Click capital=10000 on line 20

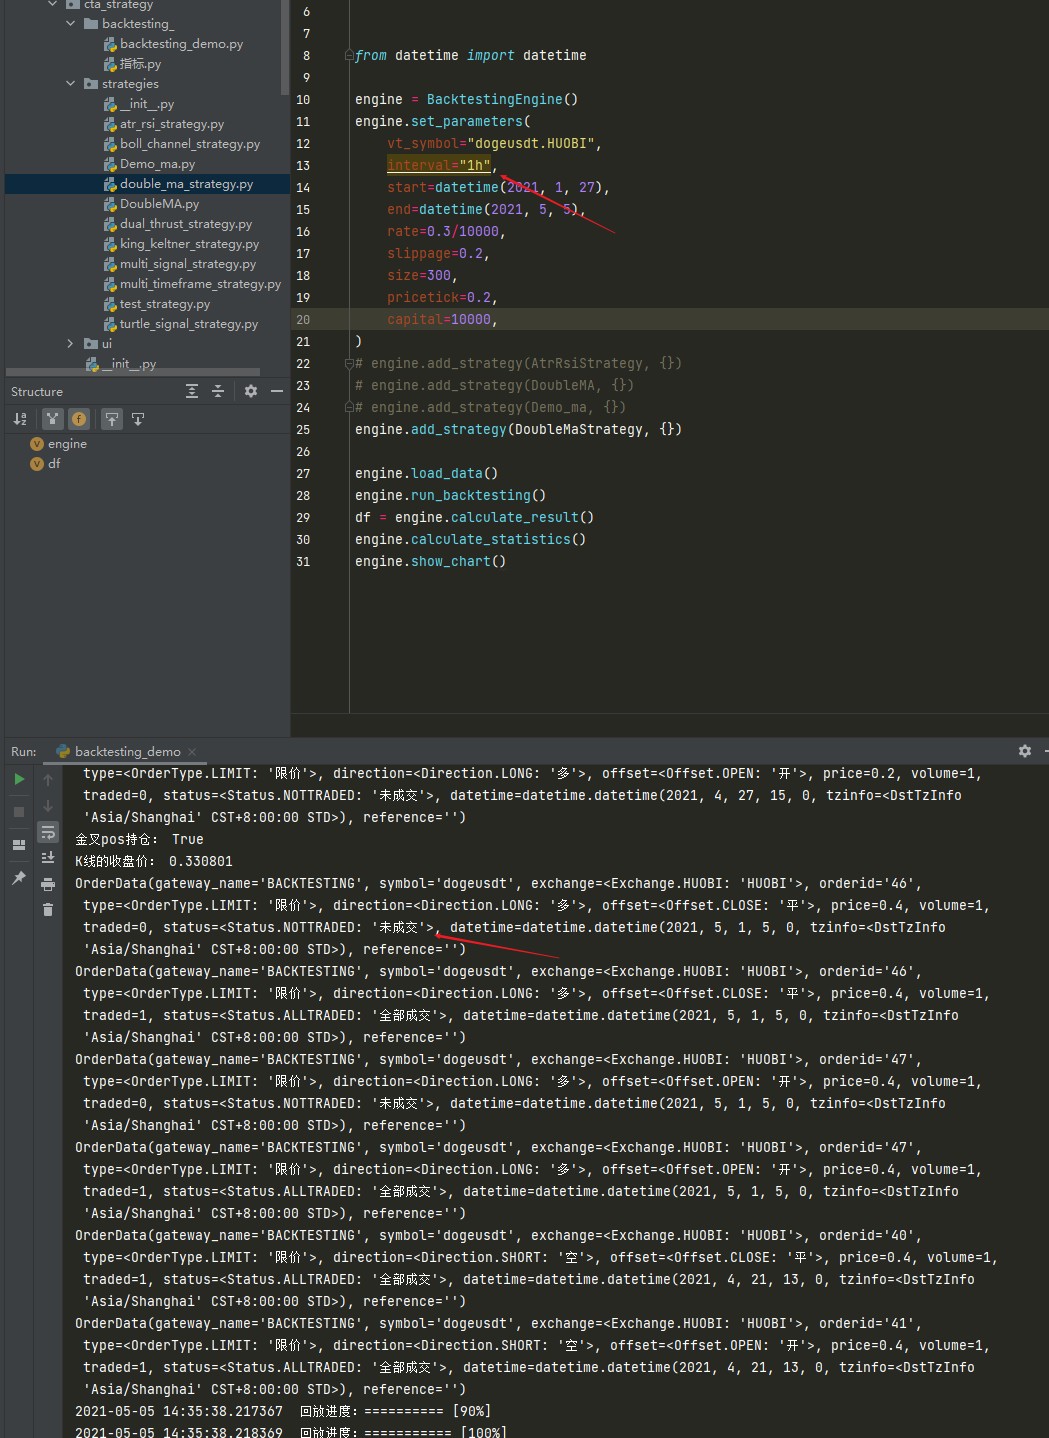click(439, 319)
